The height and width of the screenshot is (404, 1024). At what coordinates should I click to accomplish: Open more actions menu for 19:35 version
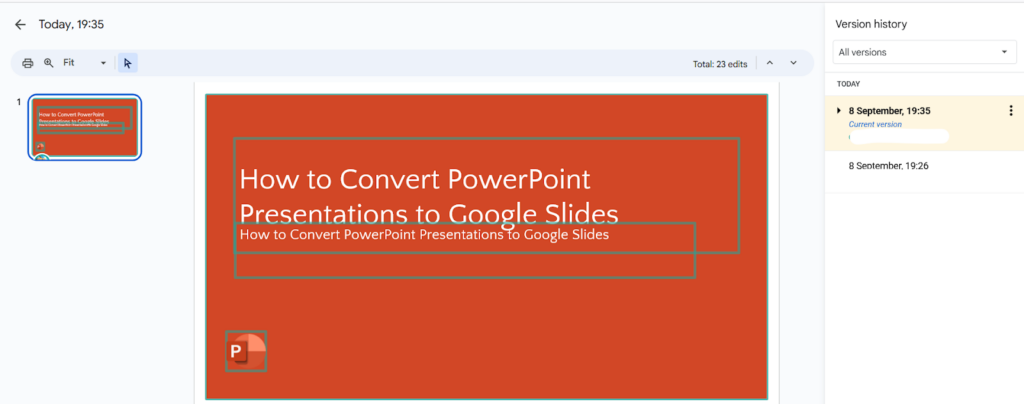coord(1010,111)
